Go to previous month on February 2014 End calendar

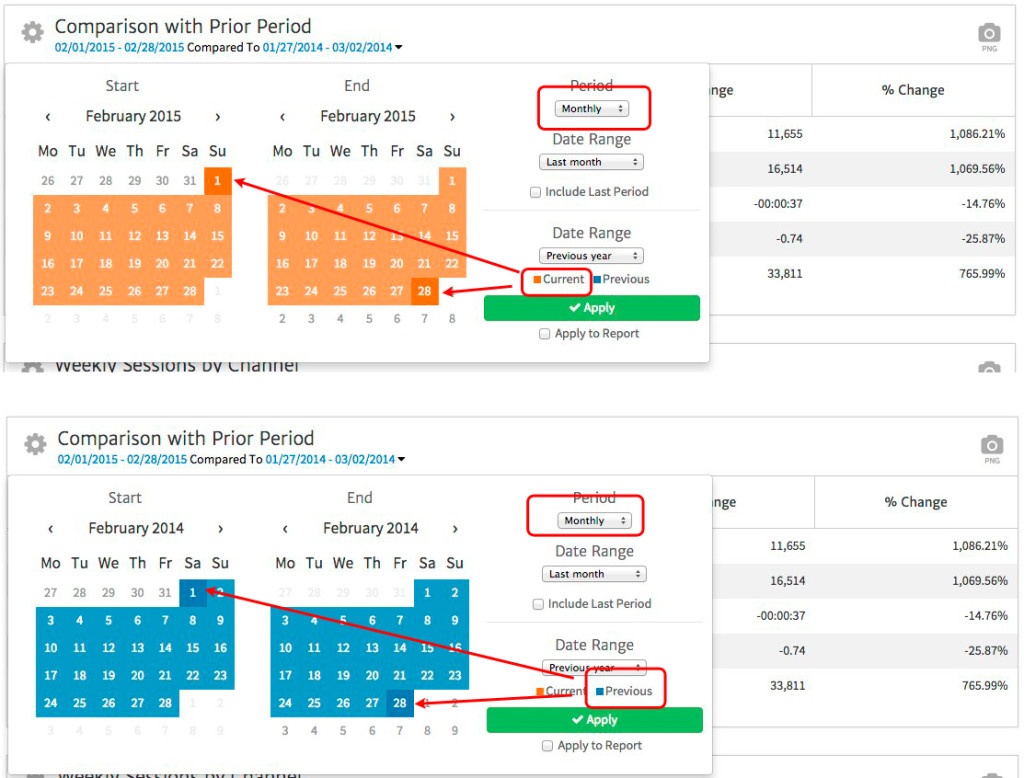(x=286, y=529)
